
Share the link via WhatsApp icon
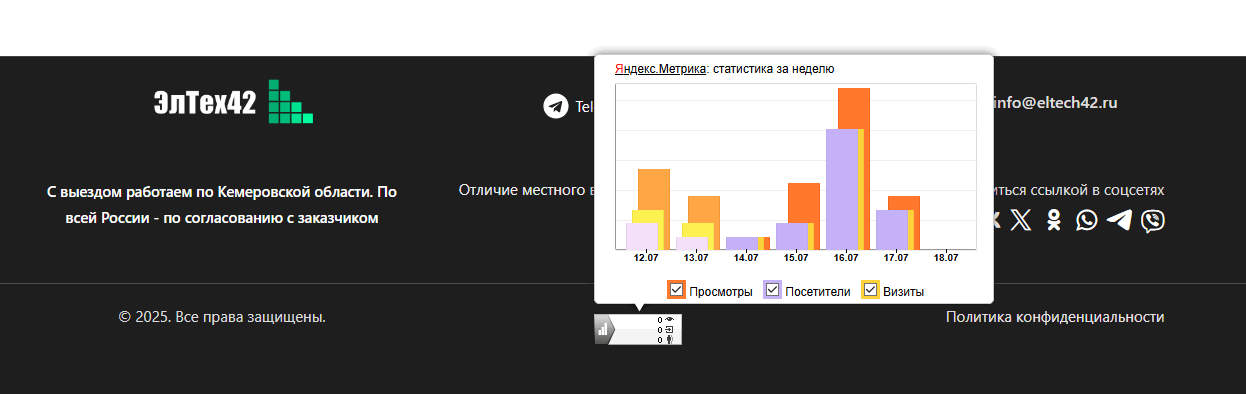(x=1087, y=220)
